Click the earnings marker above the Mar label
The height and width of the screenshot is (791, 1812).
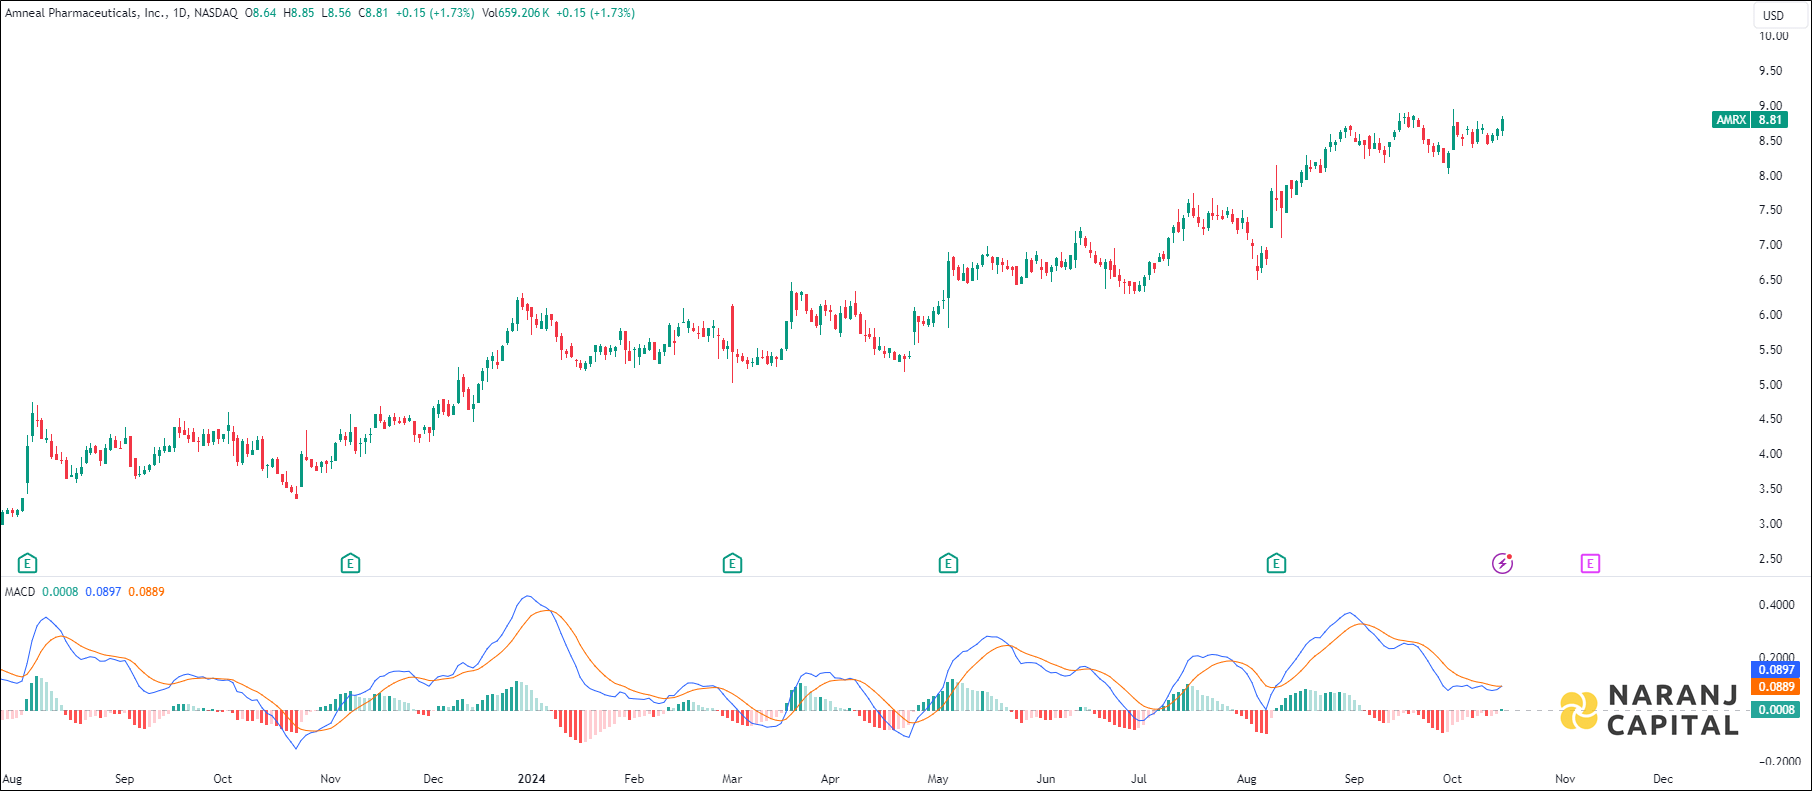732,563
